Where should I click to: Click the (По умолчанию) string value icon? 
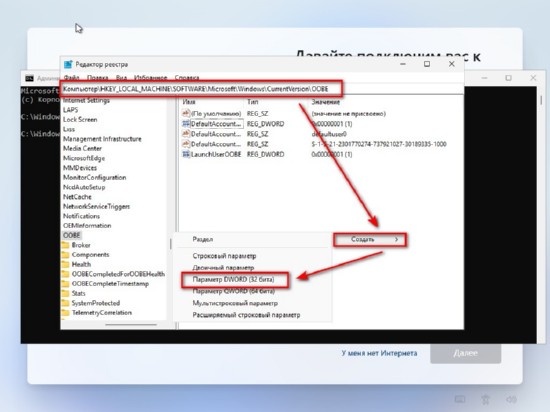(x=186, y=113)
